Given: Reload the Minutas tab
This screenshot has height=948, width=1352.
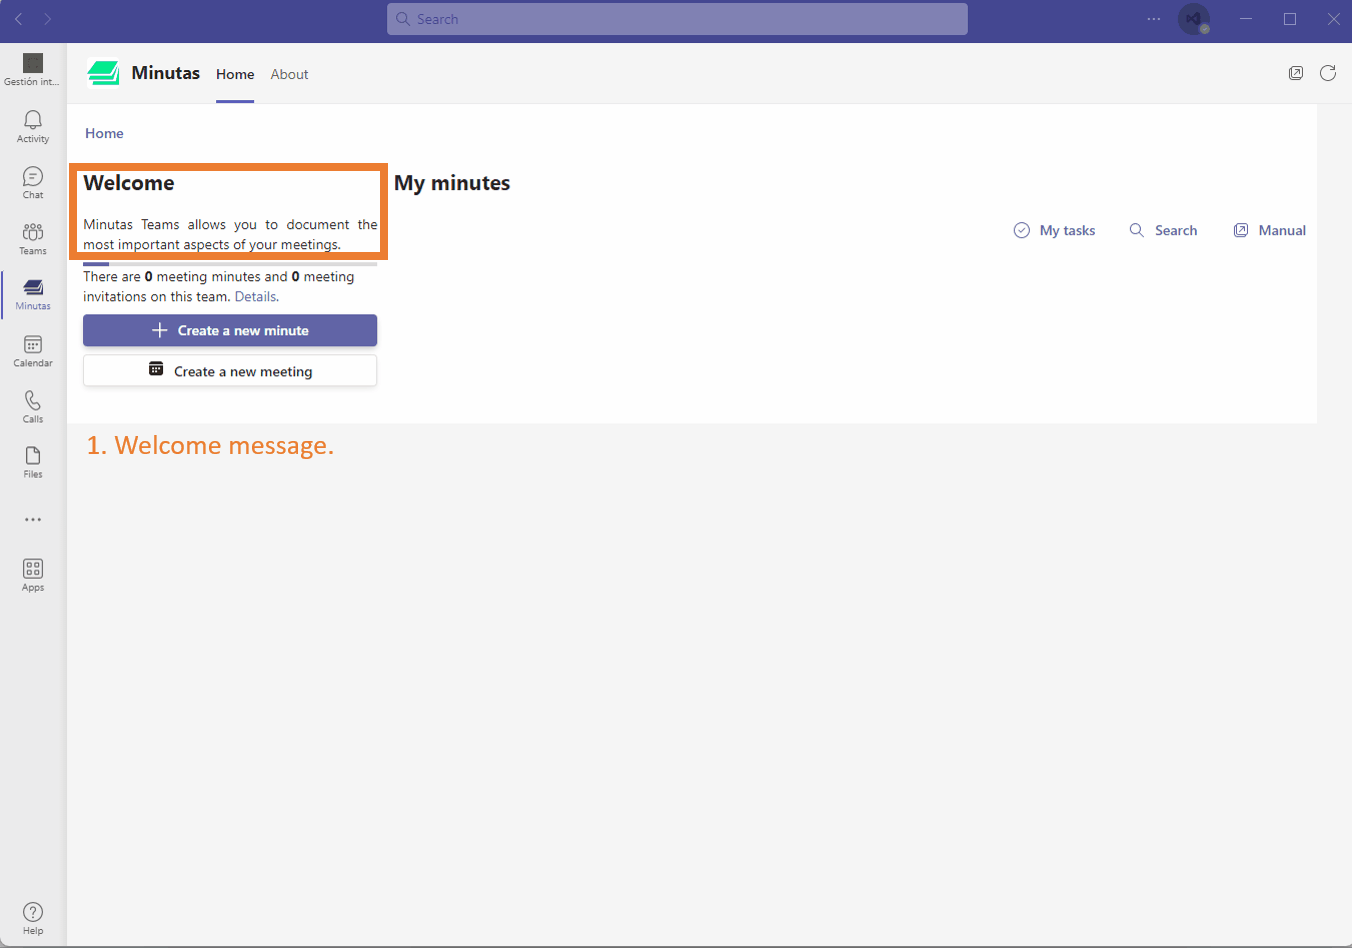Looking at the screenshot, I should coord(1328,73).
